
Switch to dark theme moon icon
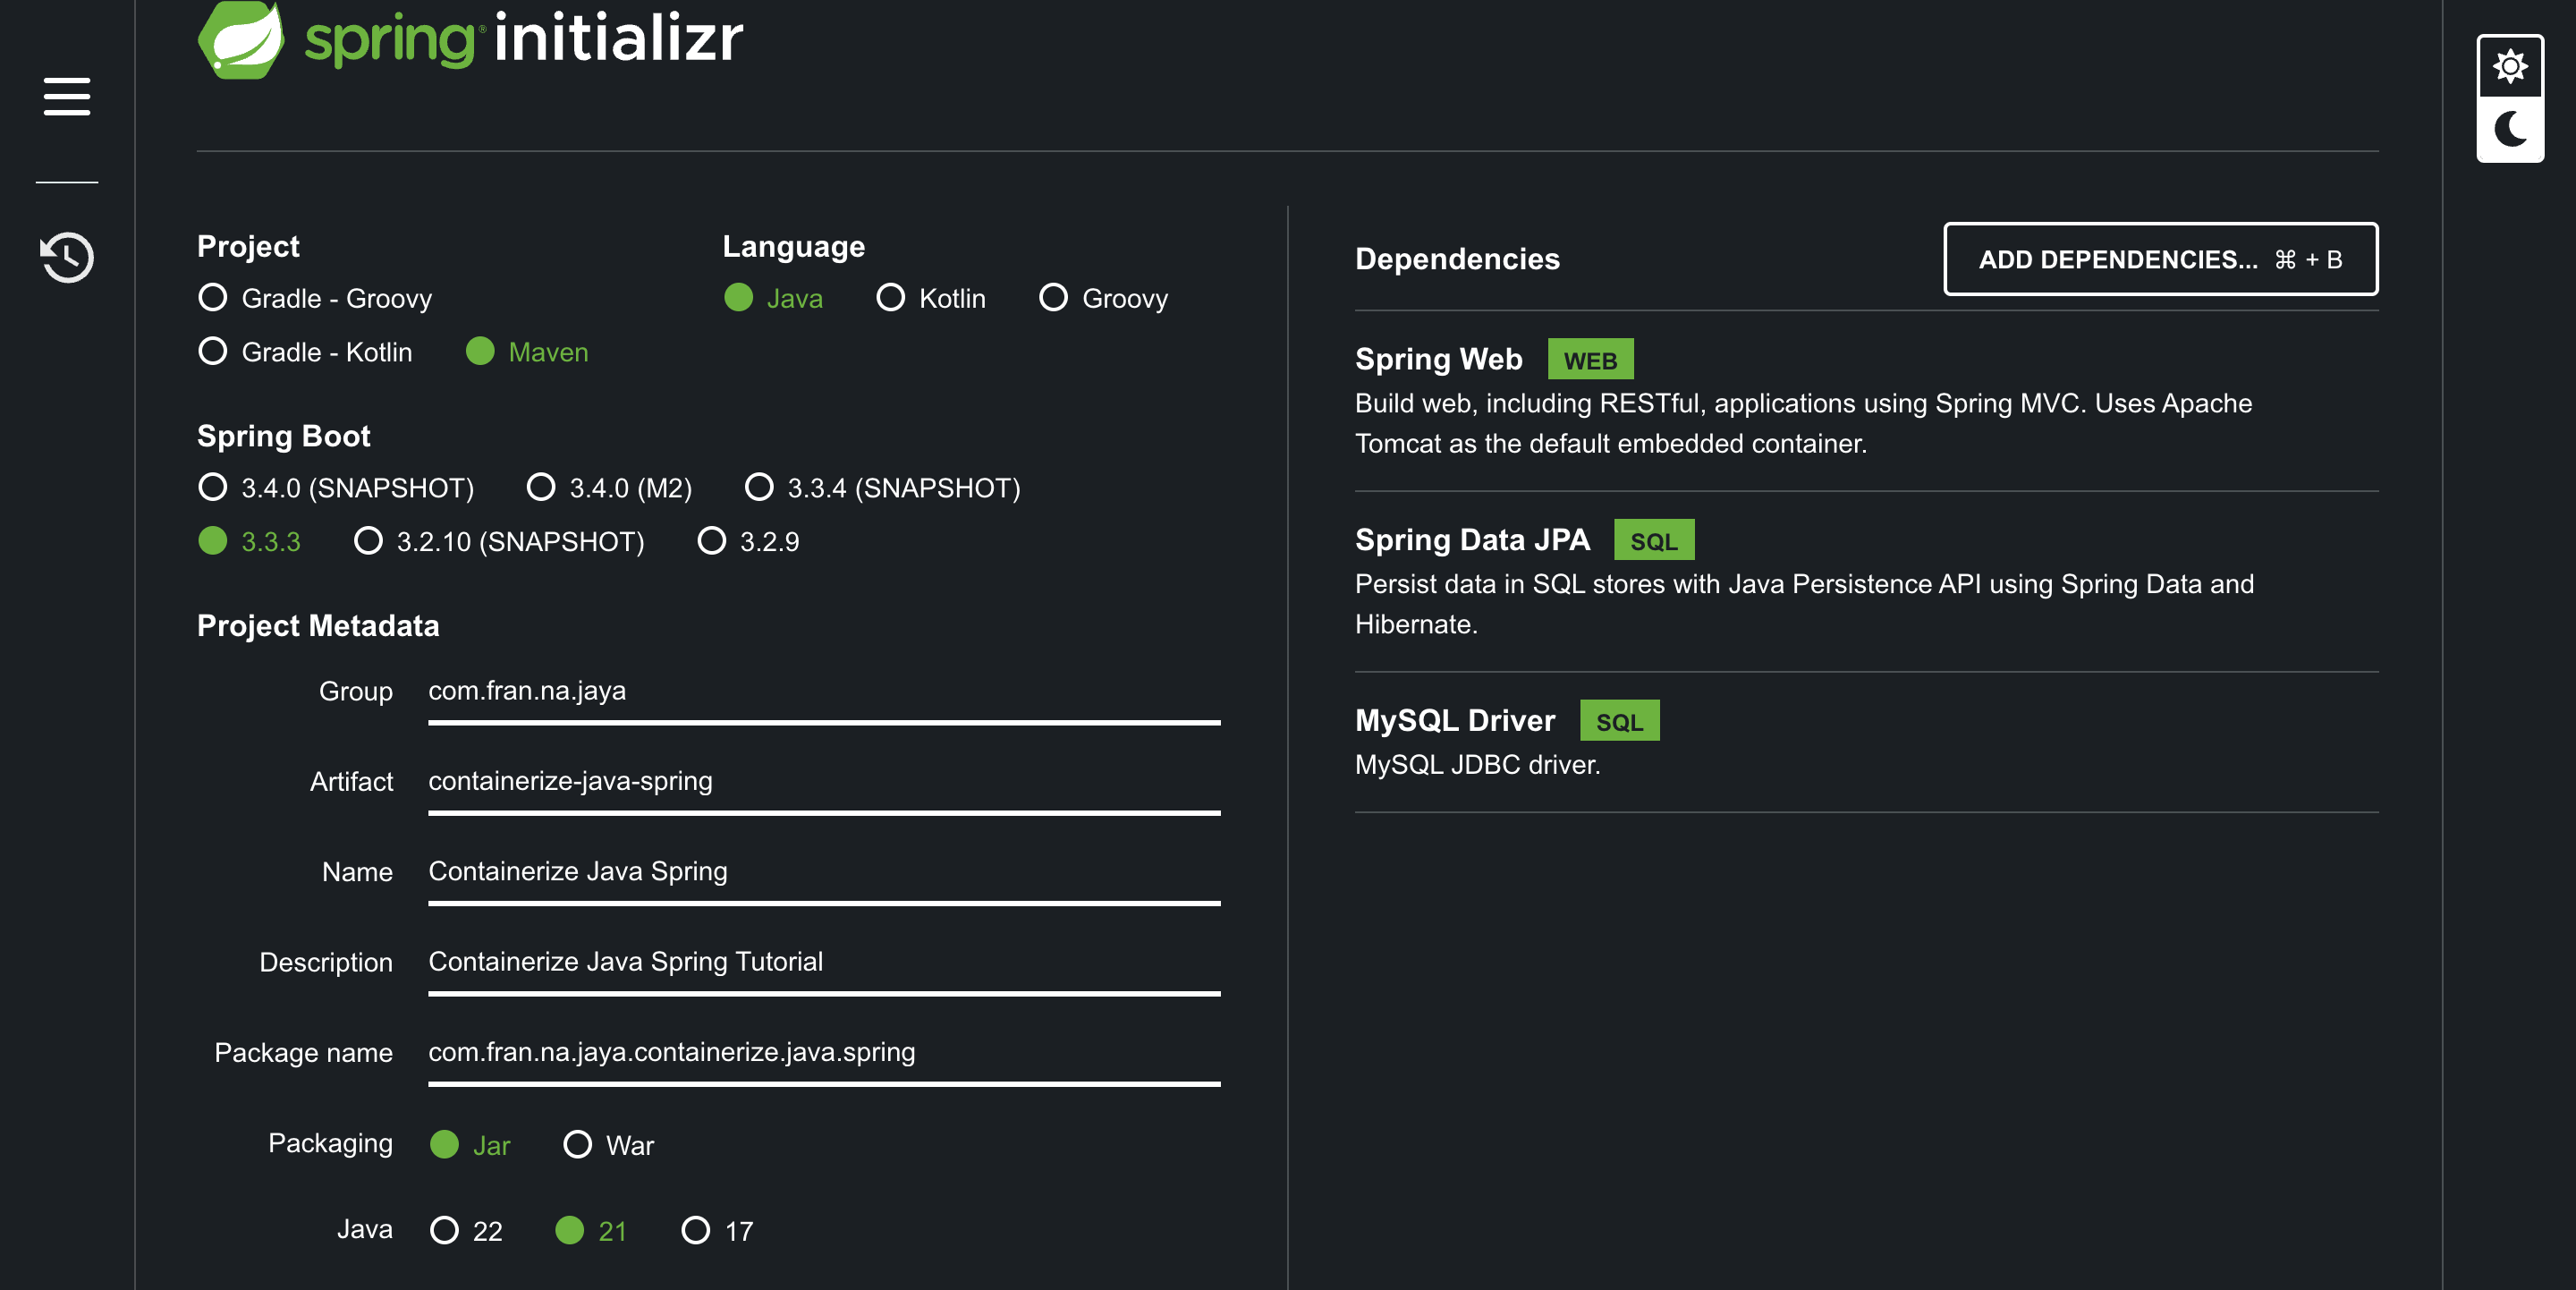(2510, 129)
